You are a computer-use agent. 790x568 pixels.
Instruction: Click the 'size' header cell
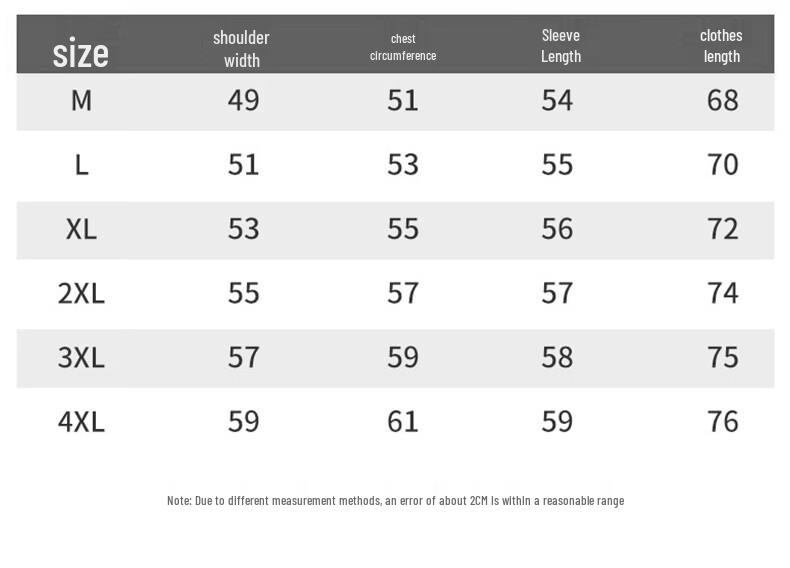click(80, 52)
